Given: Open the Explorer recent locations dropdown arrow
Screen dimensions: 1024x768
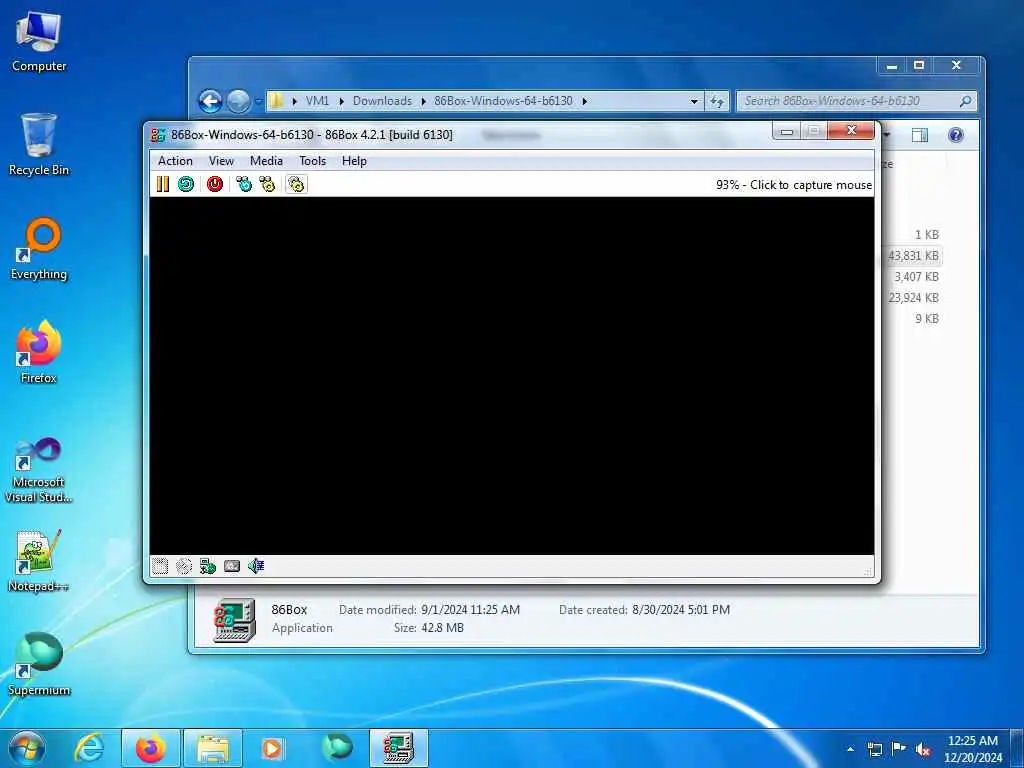Looking at the screenshot, I should (x=259, y=101).
